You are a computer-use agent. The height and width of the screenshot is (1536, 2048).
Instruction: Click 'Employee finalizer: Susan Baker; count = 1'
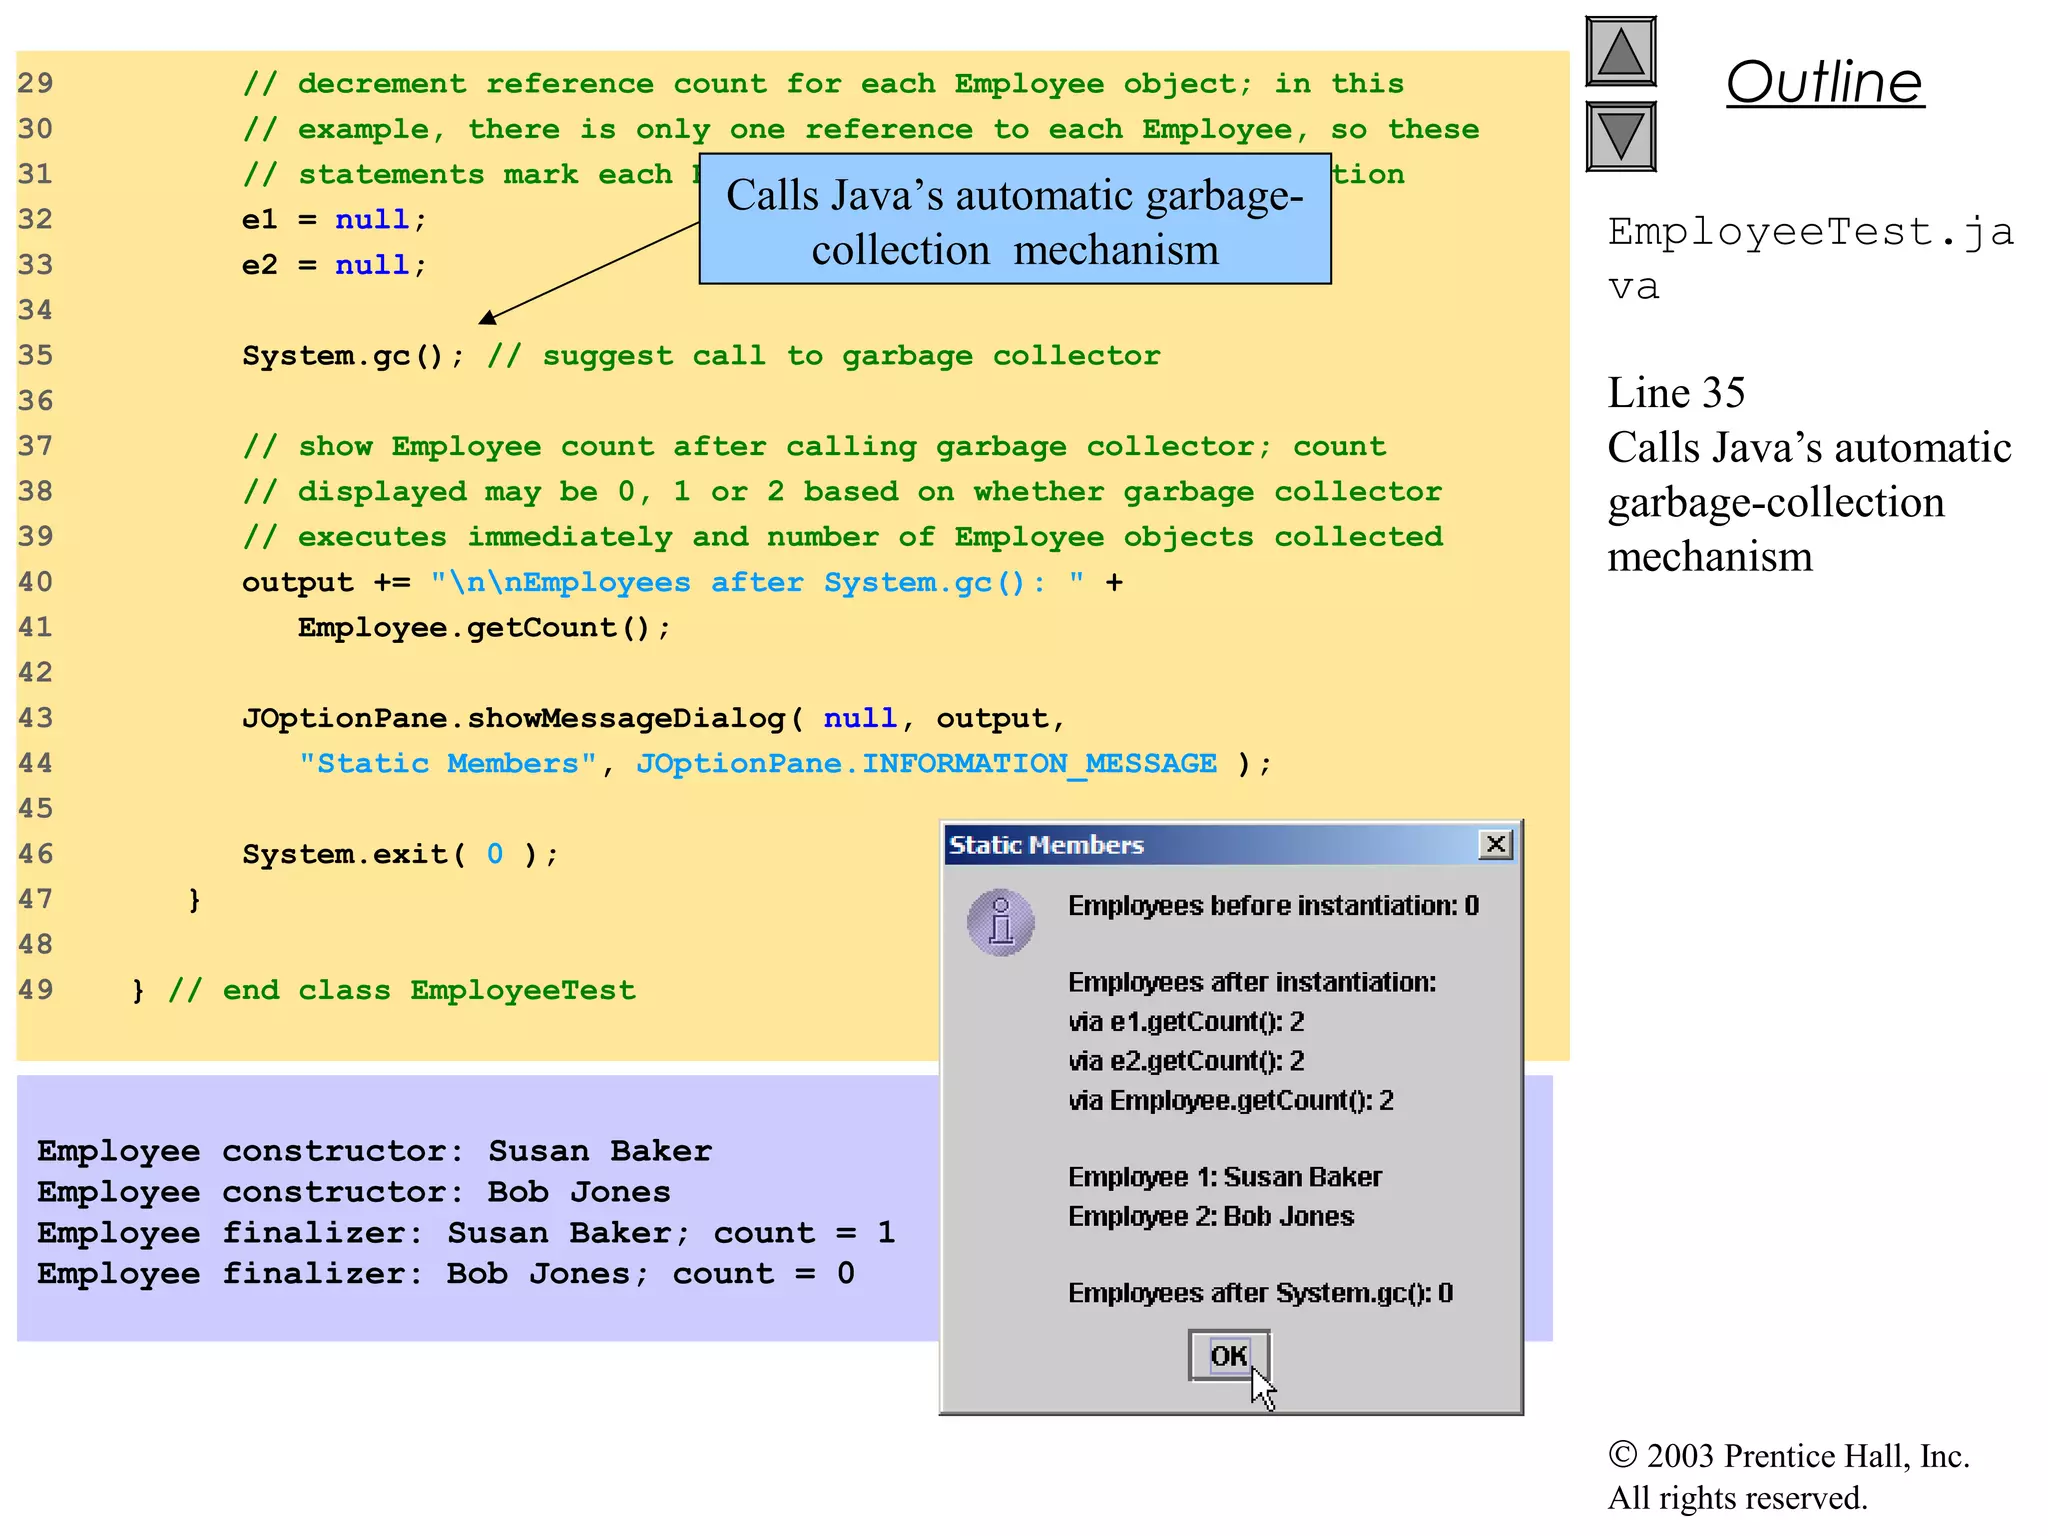pyautogui.click(x=466, y=1233)
